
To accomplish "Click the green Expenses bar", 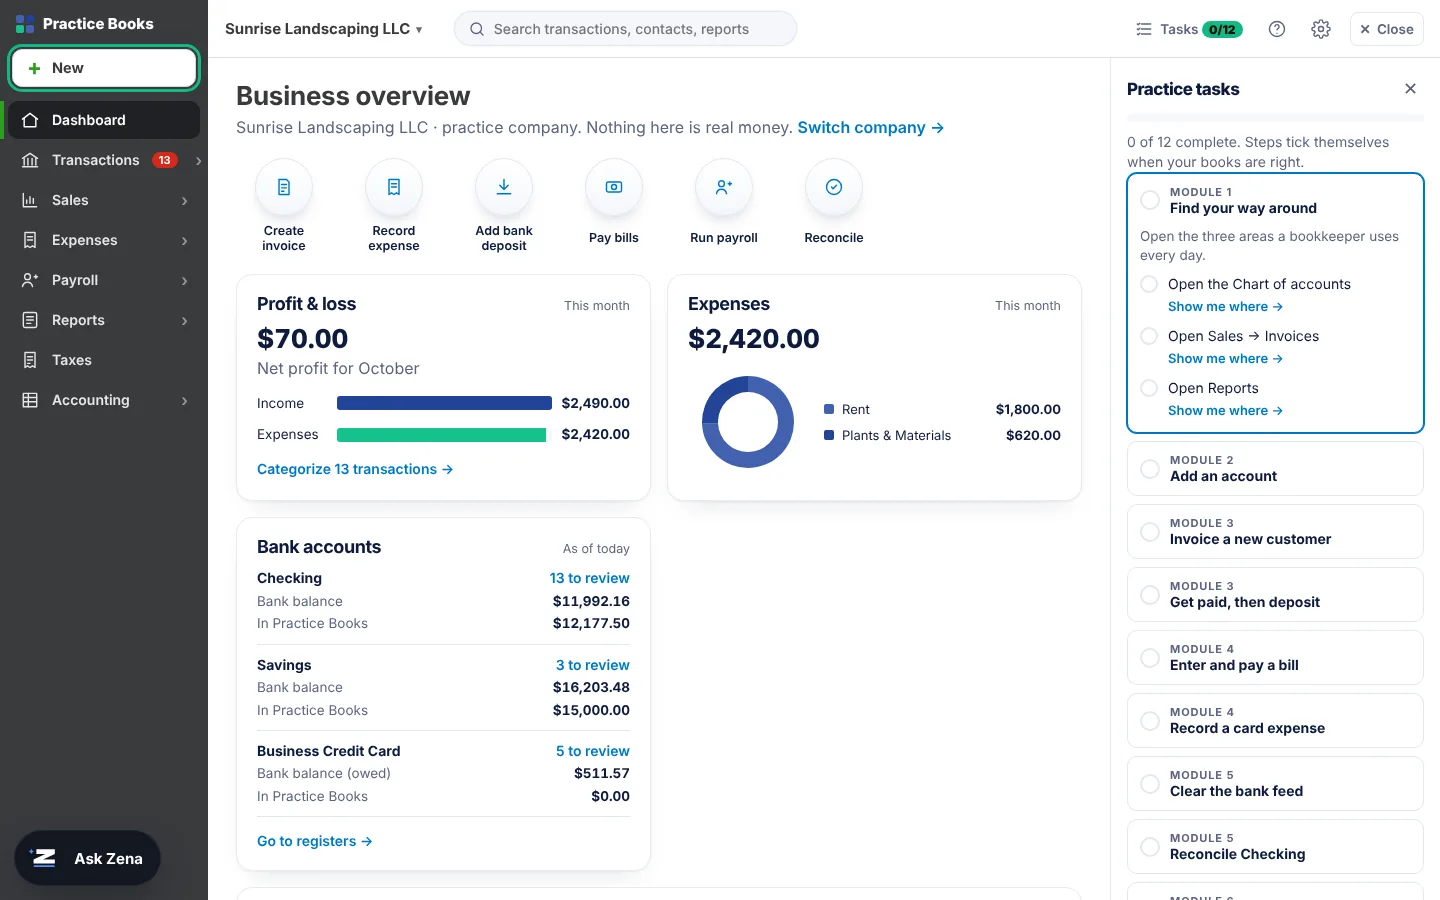I will tap(442, 435).
